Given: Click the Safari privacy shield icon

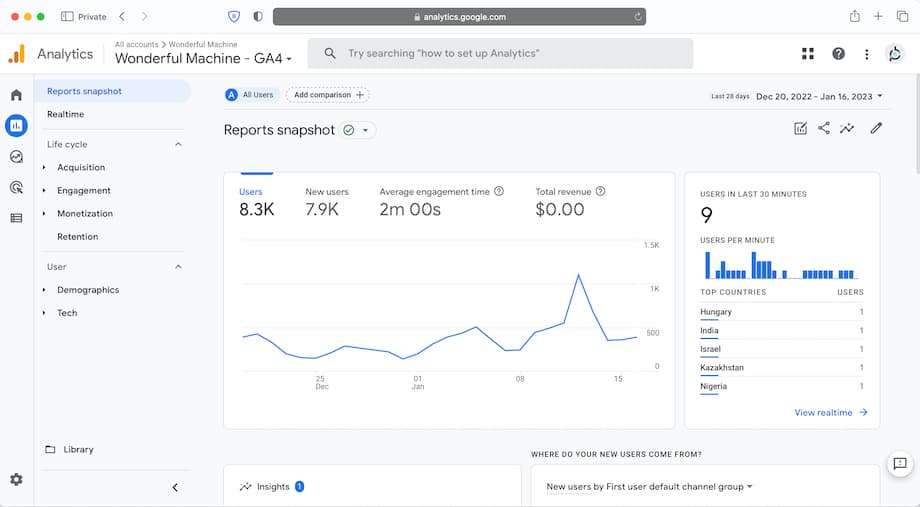Looking at the screenshot, I should (x=234, y=16).
